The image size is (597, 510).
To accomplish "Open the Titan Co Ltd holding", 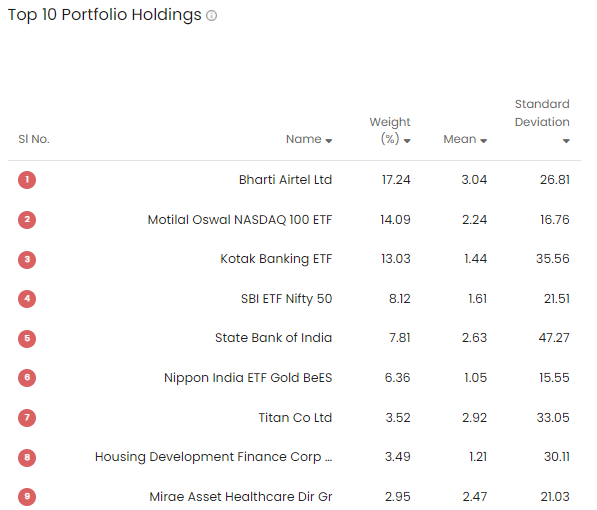I will (295, 417).
